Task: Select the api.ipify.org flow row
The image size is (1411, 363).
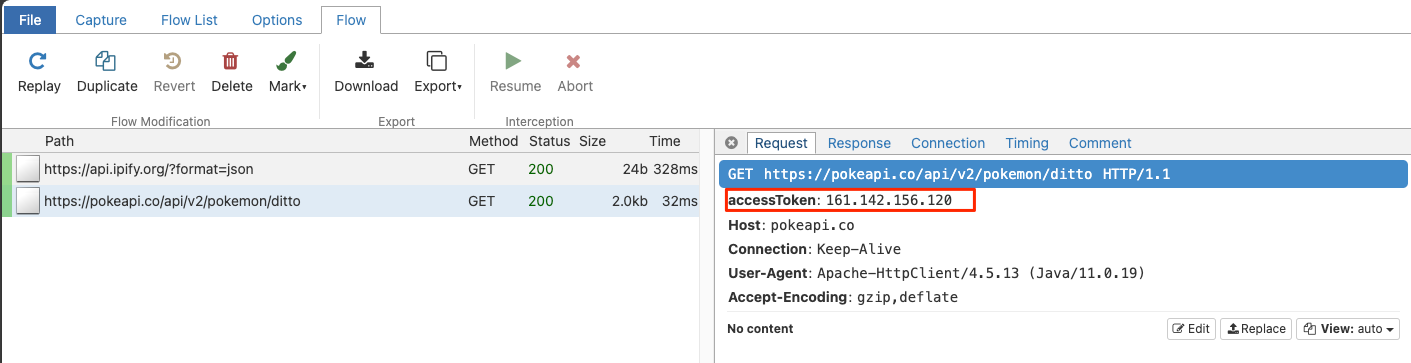Action: tap(349, 169)
